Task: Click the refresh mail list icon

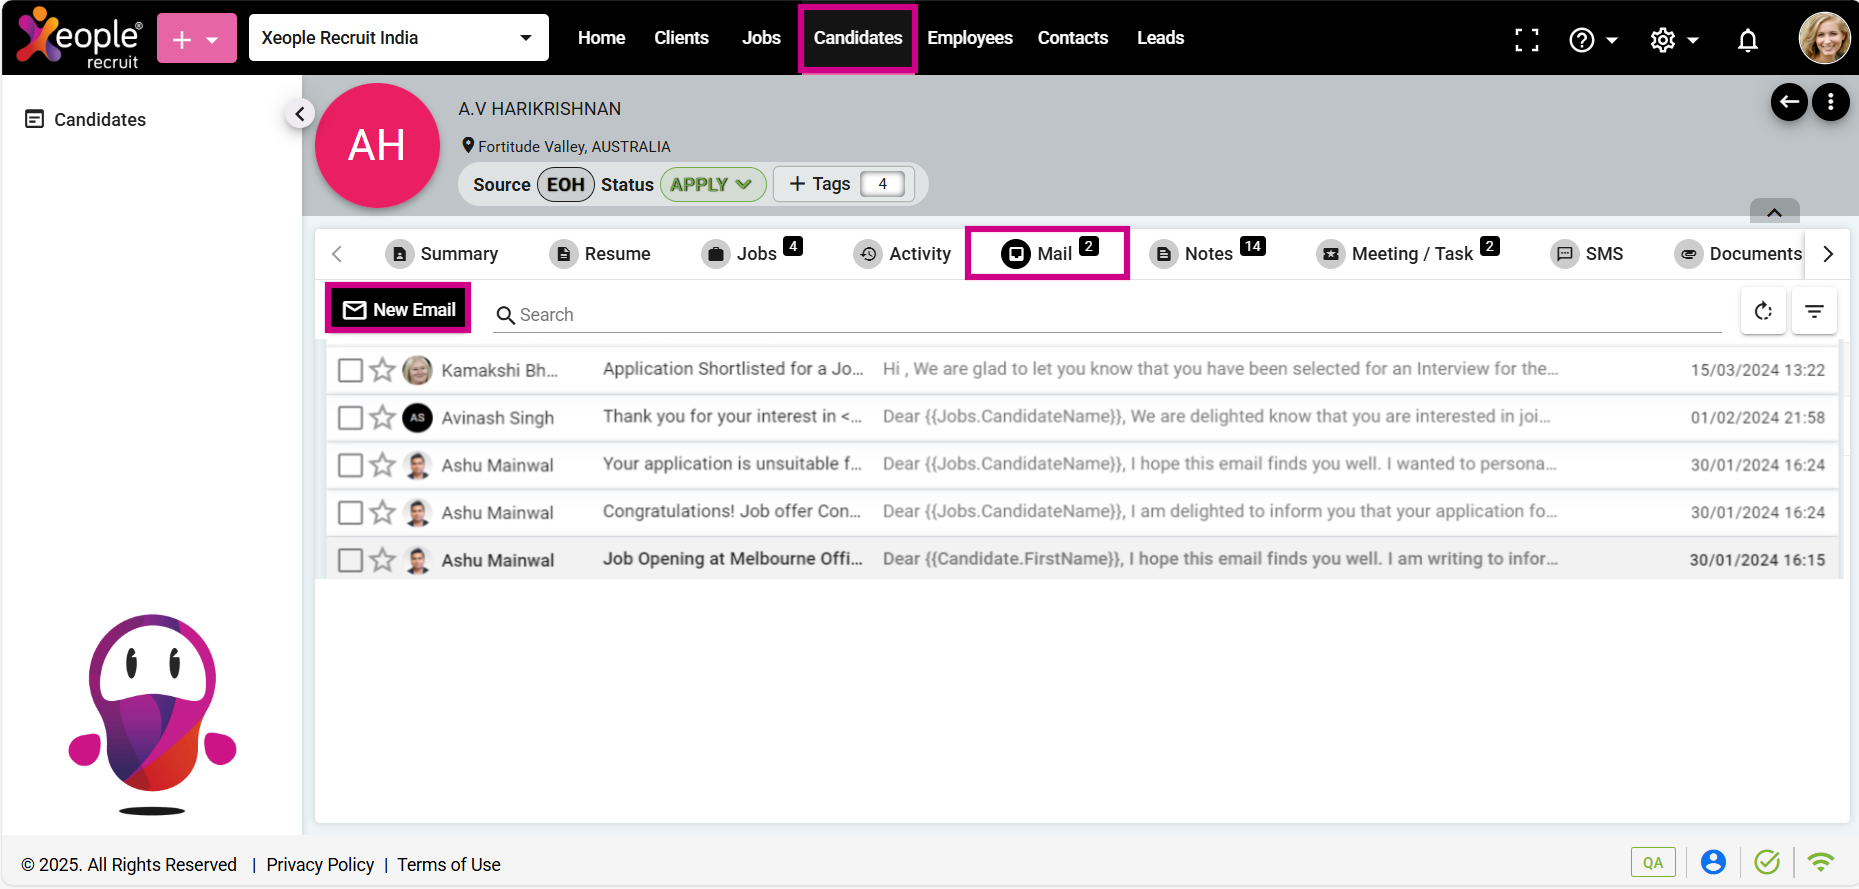Action: point(1763,311)
